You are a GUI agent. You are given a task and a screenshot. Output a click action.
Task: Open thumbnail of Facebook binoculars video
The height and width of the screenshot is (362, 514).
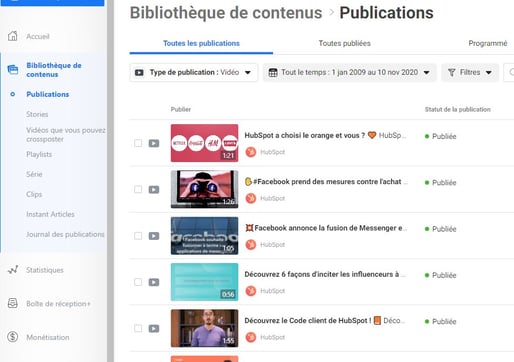pyautogui.click(x=204, y=189)
